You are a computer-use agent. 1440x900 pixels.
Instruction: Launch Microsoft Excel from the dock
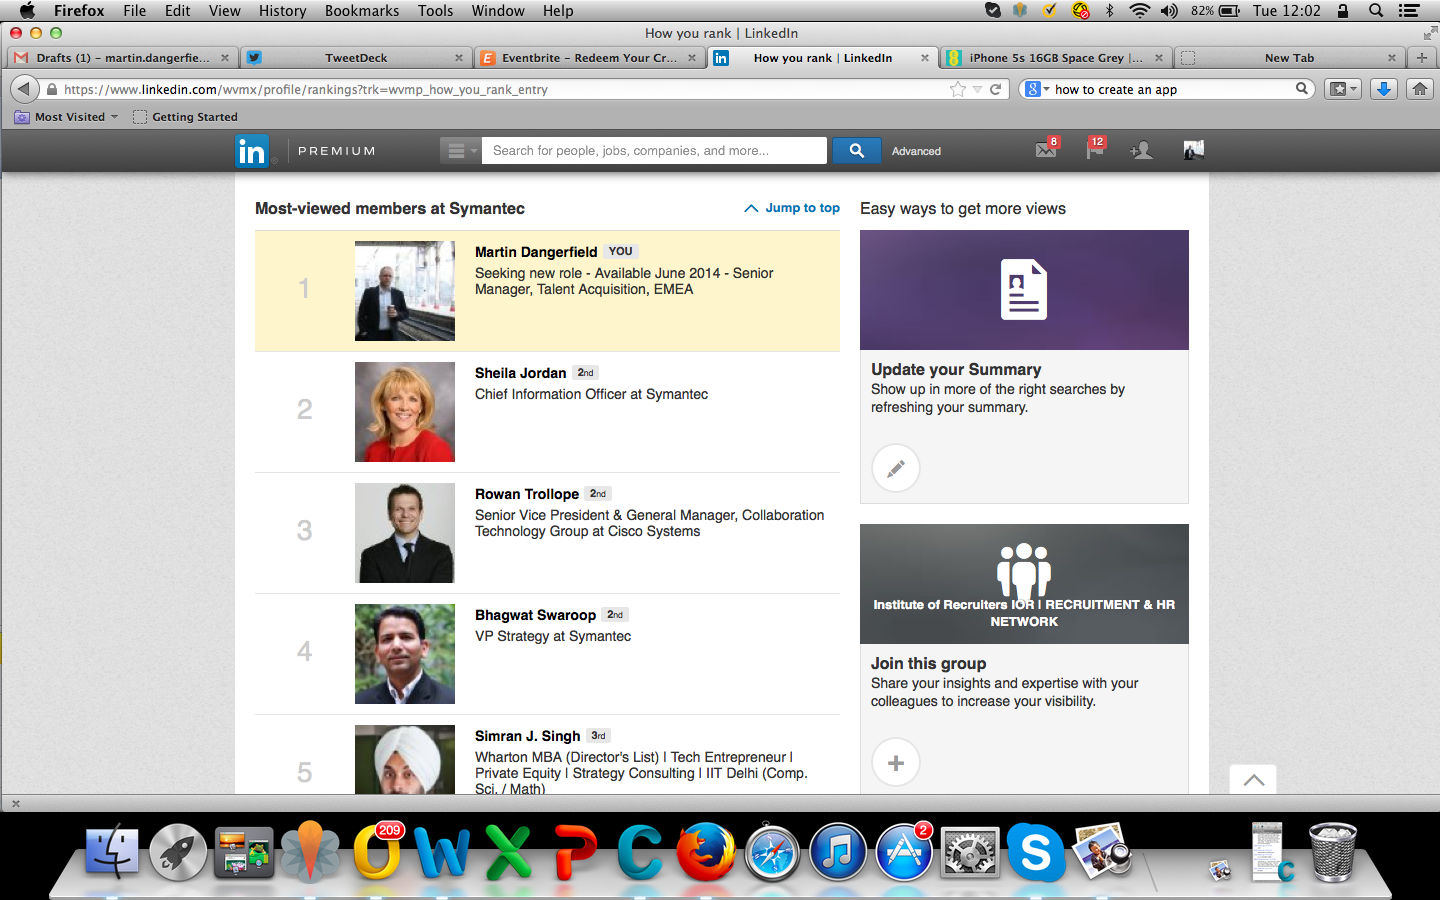(508, 851)
